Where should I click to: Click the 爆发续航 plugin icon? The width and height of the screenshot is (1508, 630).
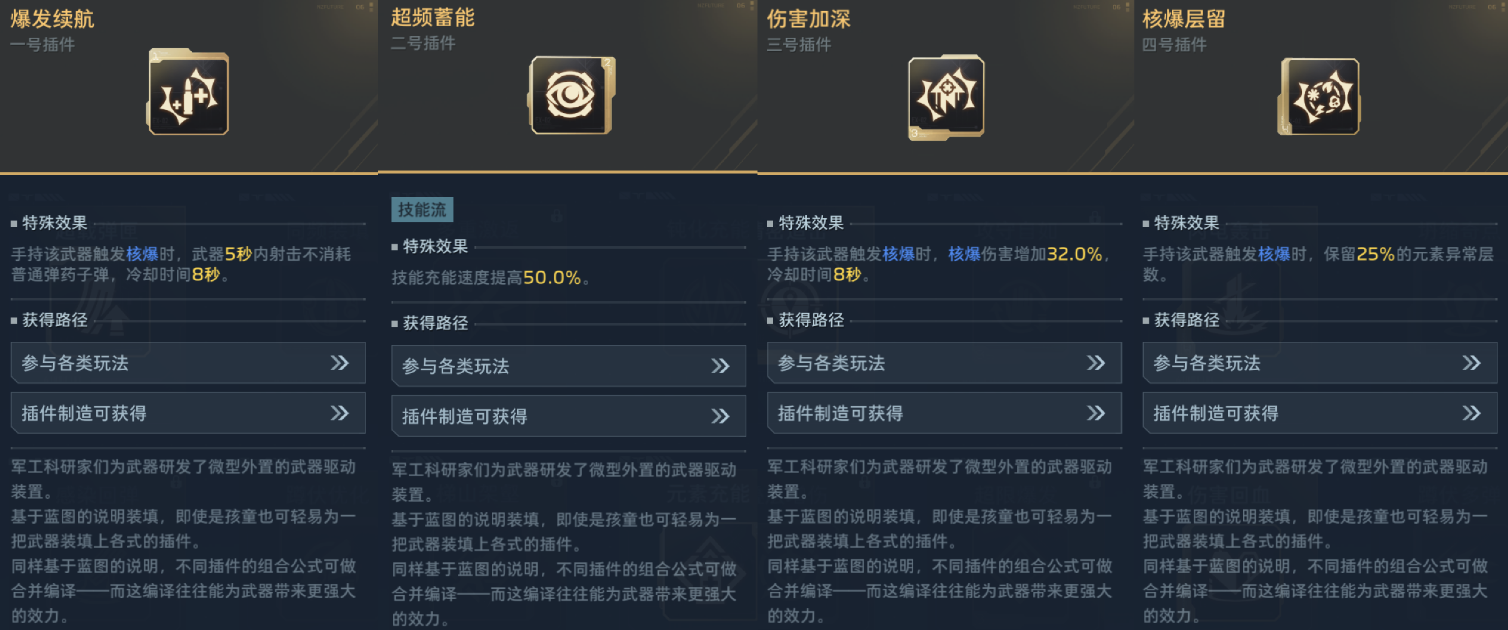click(x=189, y=94)
